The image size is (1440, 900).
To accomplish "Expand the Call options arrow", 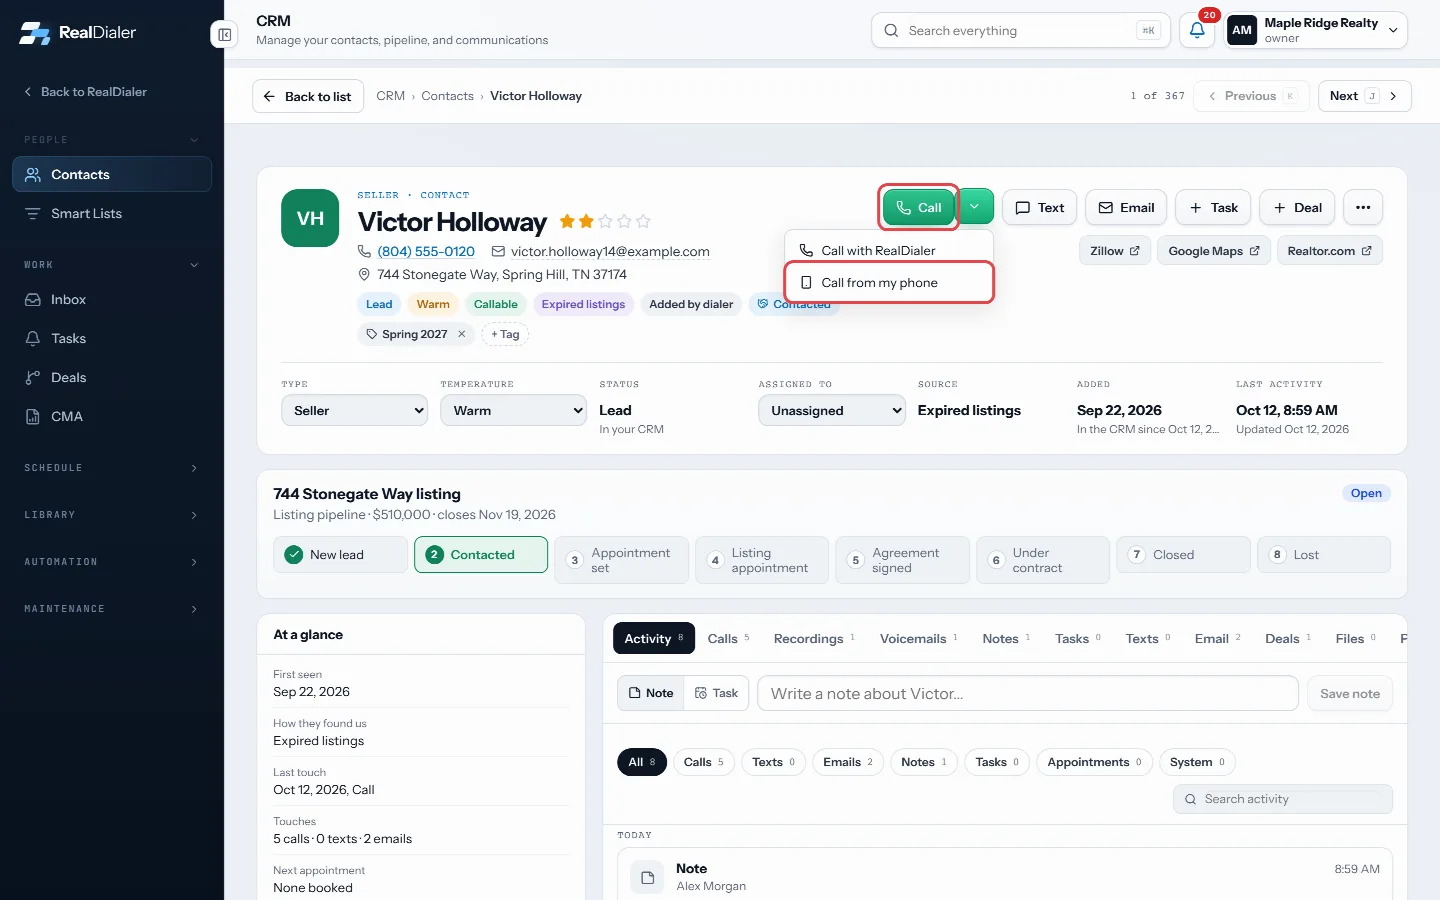I will 975,207.
